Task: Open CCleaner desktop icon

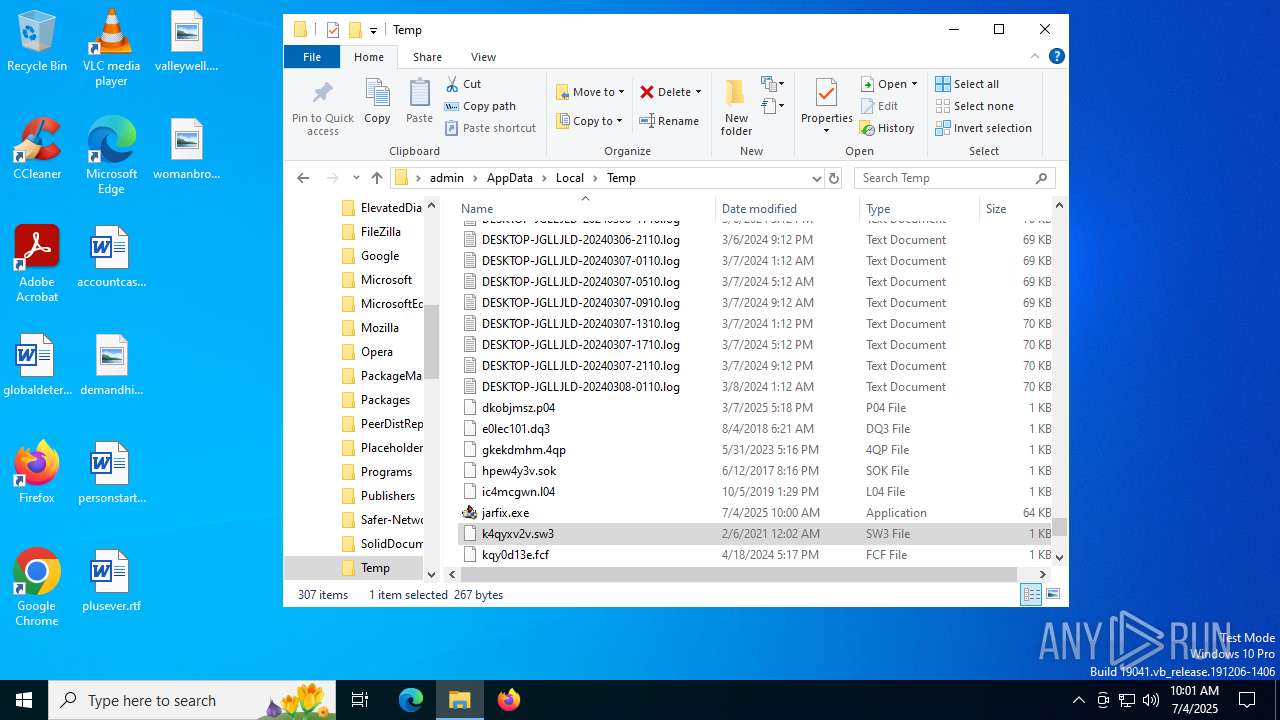Action: pyautogui.click(x=37, y=149)
